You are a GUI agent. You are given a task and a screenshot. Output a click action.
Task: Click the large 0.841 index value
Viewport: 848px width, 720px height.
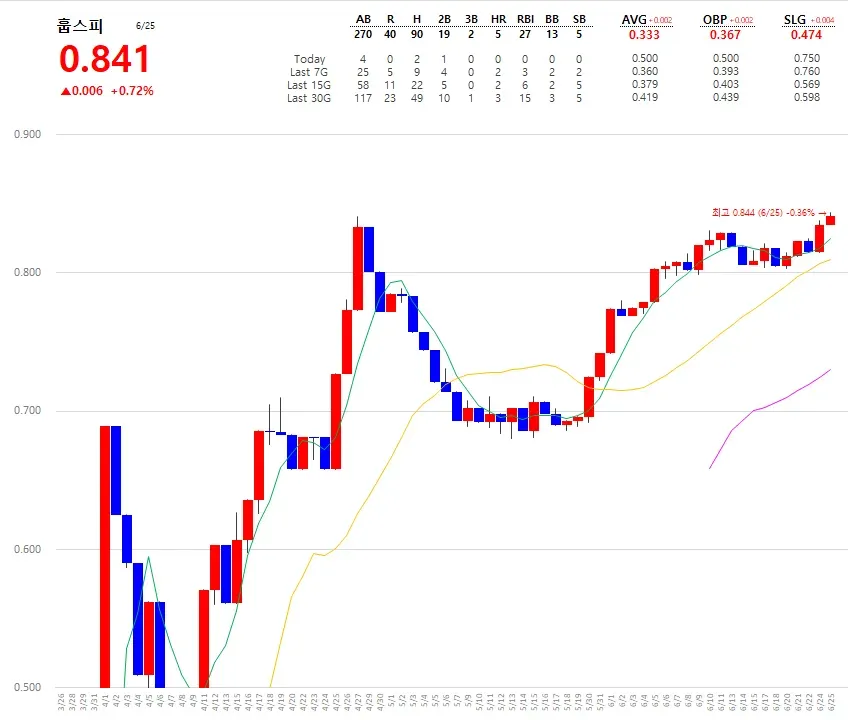click(104, 59)
